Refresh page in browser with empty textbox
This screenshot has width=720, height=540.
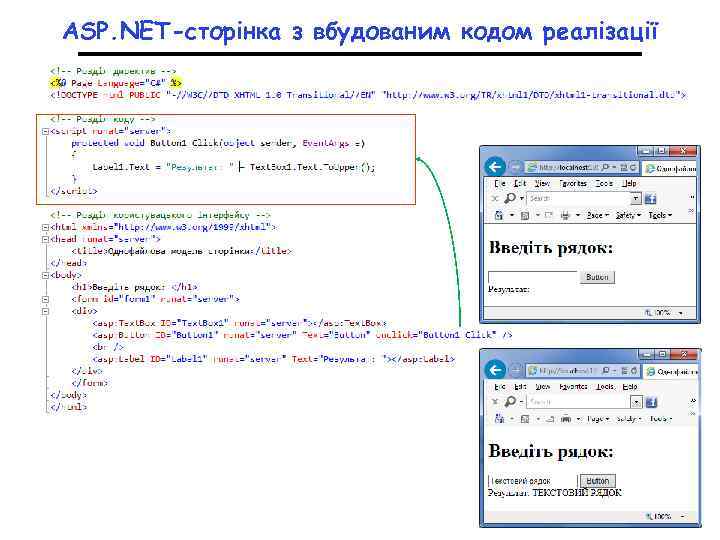coord(633,168)
